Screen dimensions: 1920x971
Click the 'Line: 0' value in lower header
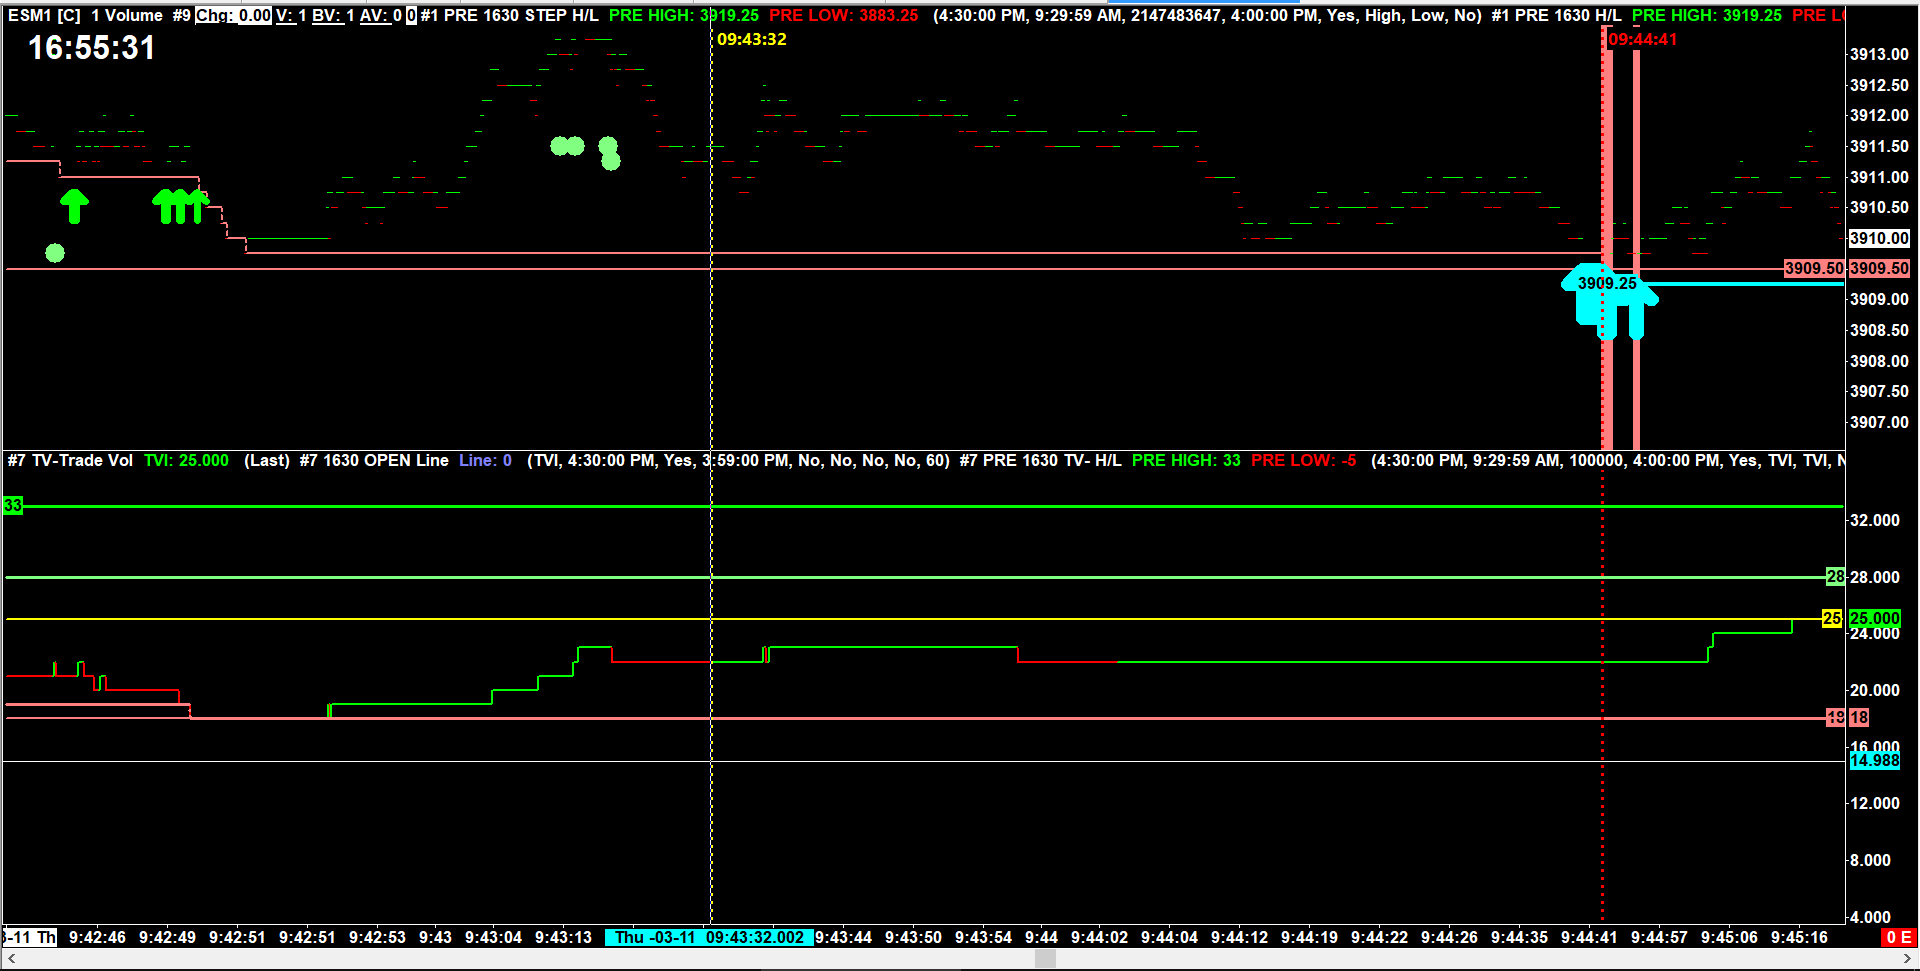(x=485, y=460)
